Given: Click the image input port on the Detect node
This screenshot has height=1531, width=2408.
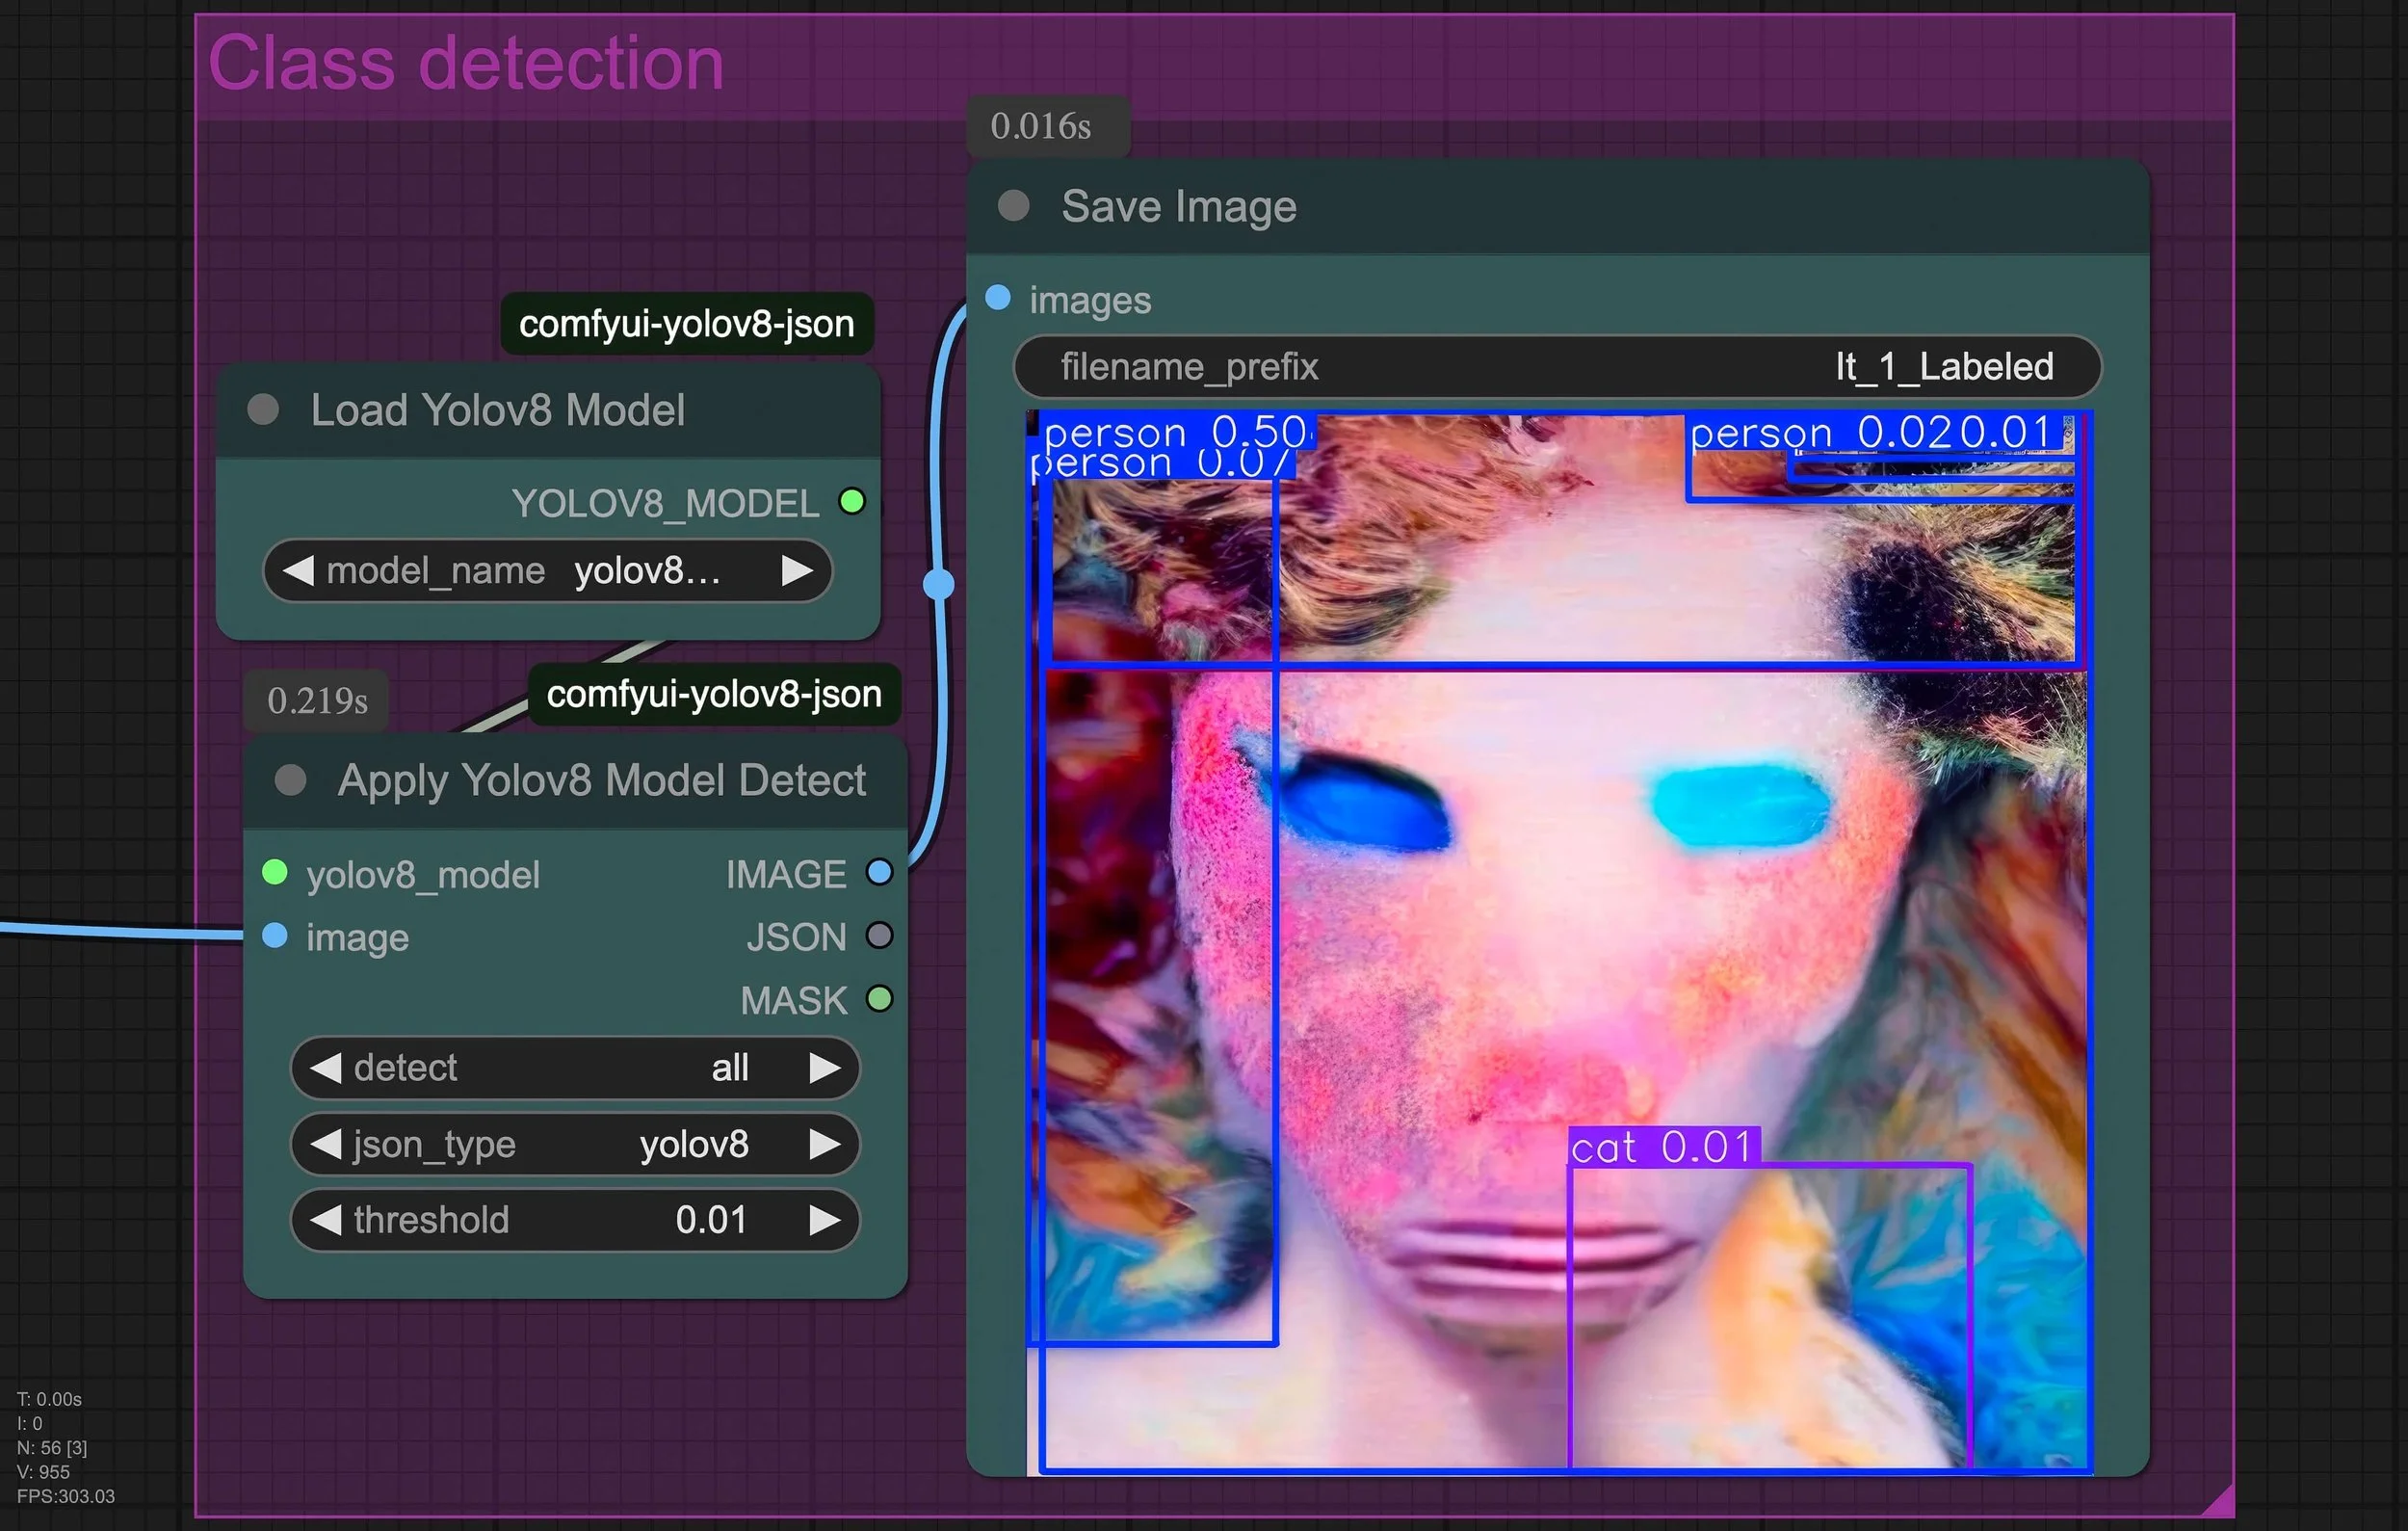Looking at the screenshot, I should [275, 936].
